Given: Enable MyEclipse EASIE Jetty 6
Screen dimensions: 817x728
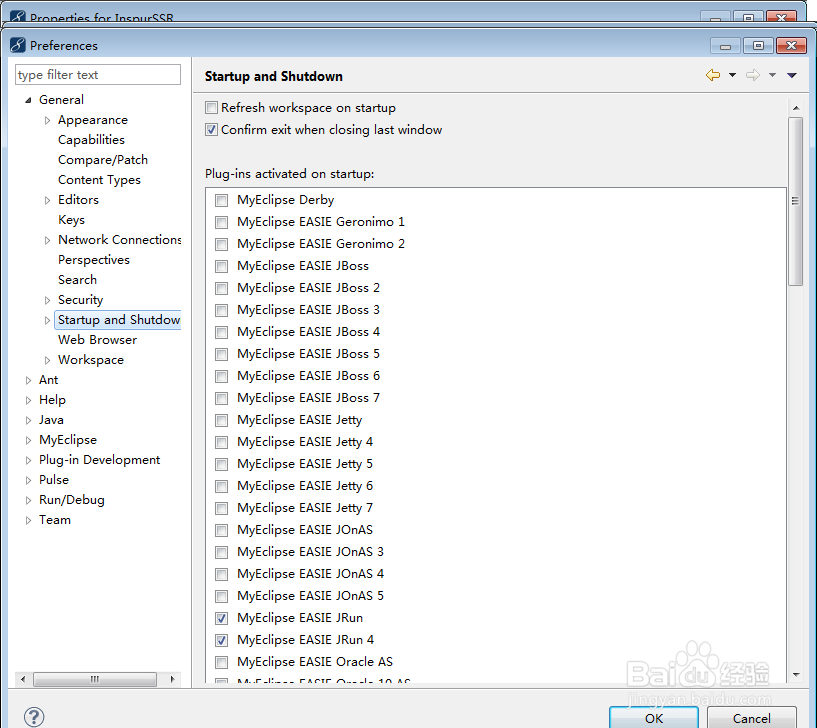Looking at the screenshot, I should (x=221, y=486).
